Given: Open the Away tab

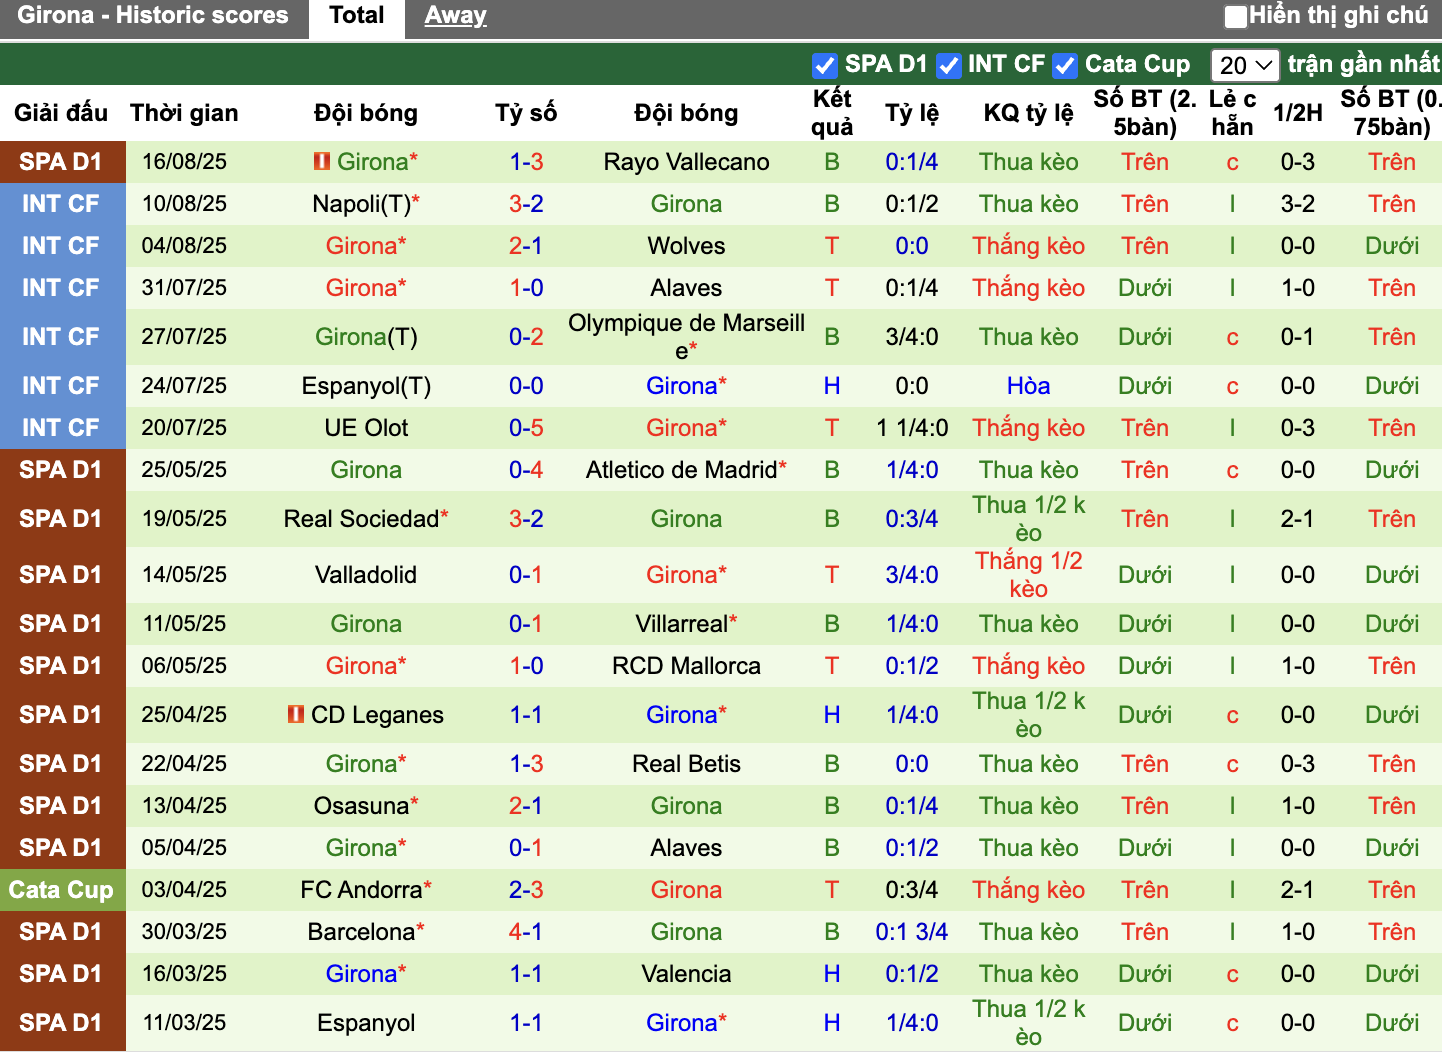Looking at the screenshot, I should coord(455,16).
